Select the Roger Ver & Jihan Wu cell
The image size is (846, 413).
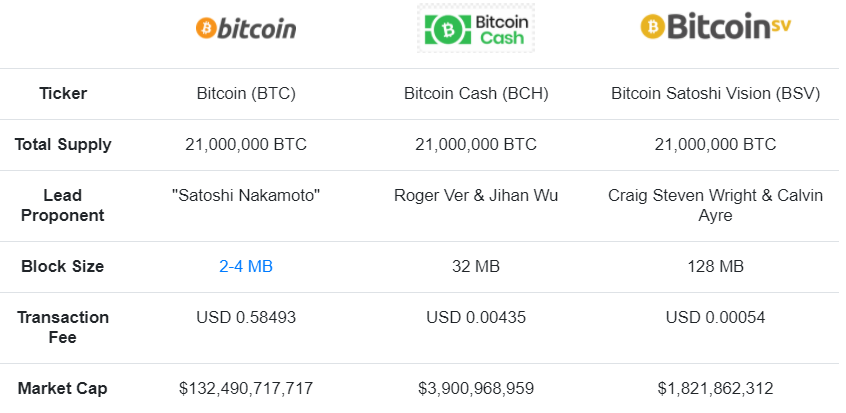click(x=476, y=196)
